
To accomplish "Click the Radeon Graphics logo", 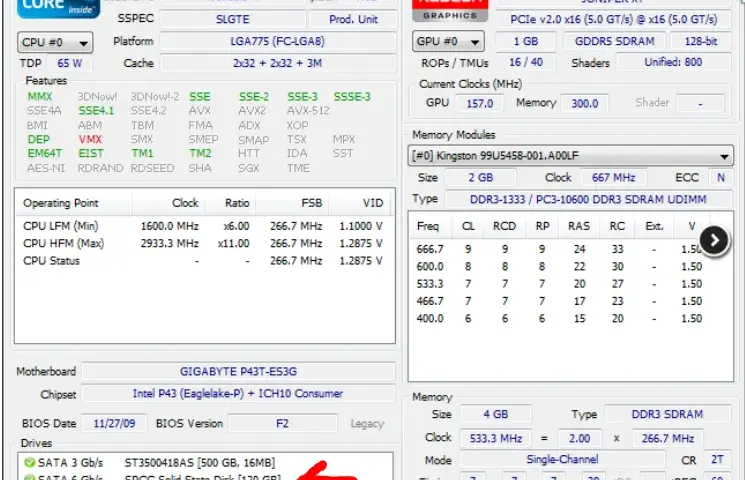I will coord(449,10).
